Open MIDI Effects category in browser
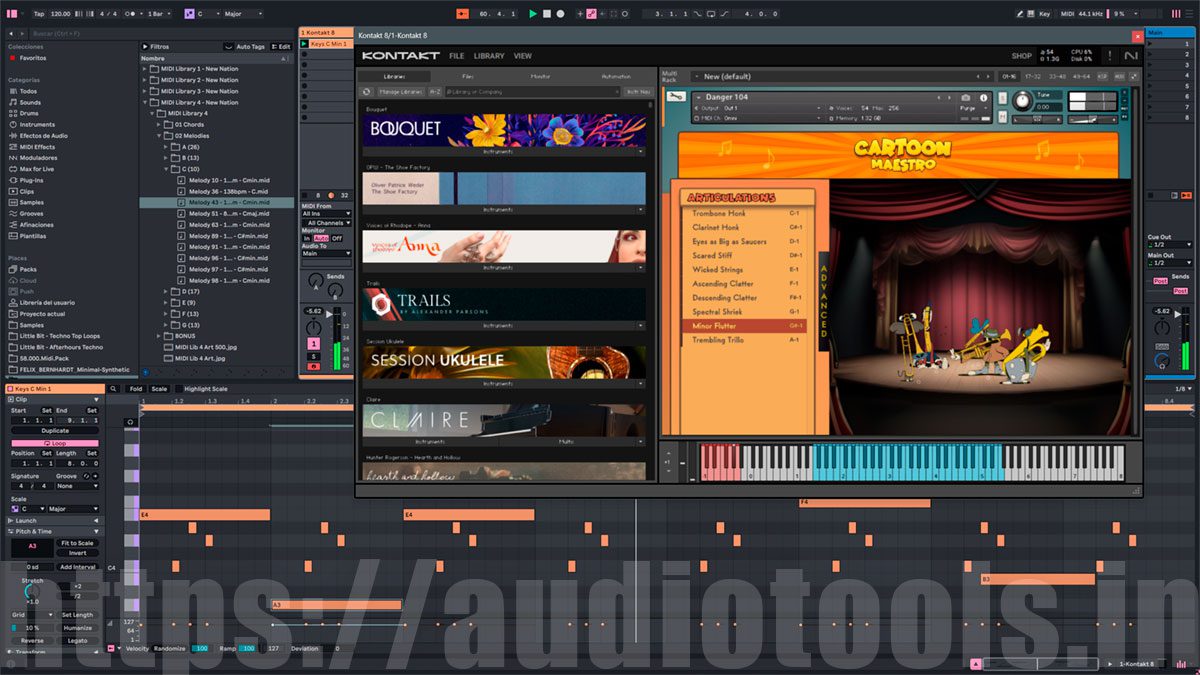Screen dimensions: 1200x675 click(37, 147)
